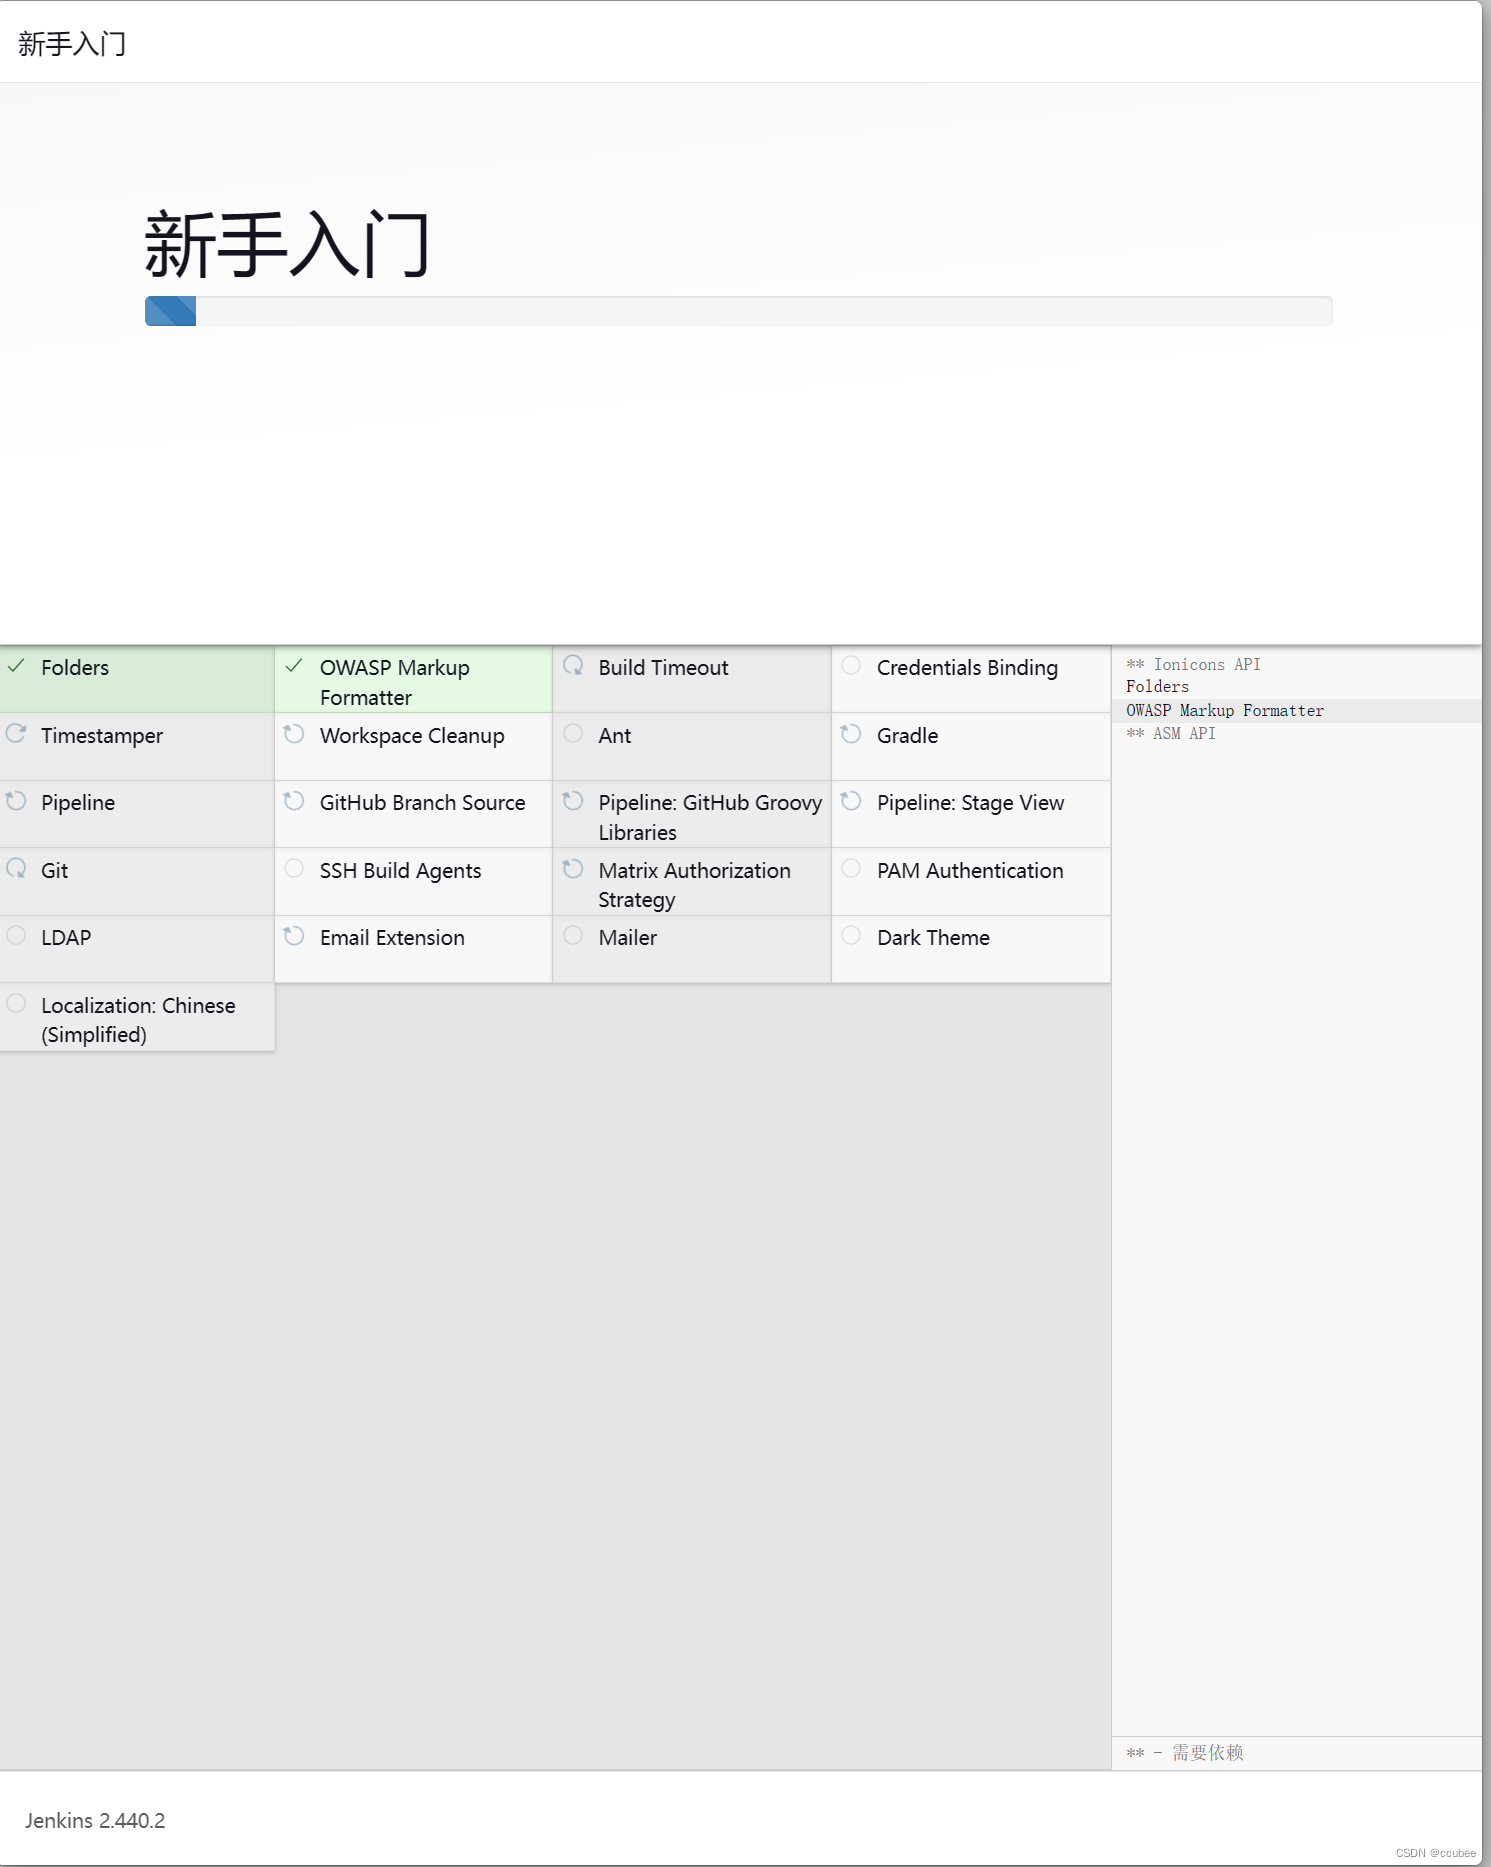Image resolution: width=1491 pixels, height=1867 pixels.
Task: Select the Git plugin label
Action: (55, 871)
